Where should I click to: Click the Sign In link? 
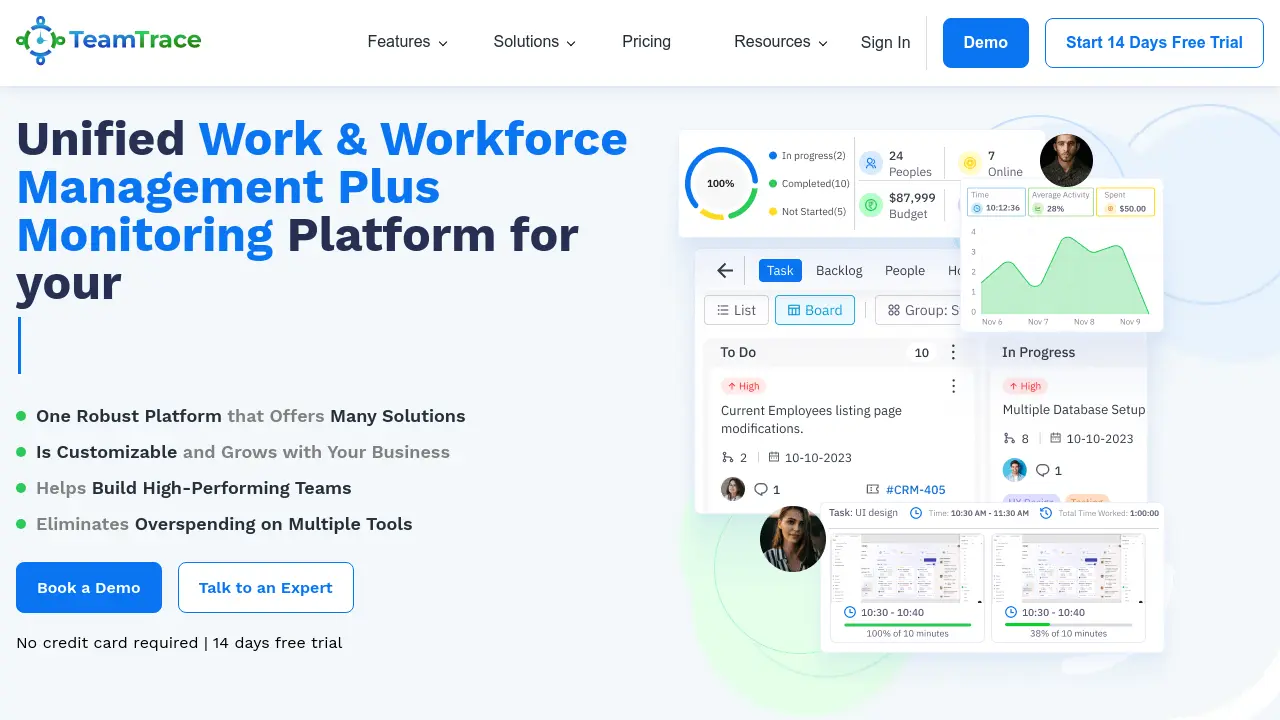tap(885, 42)
